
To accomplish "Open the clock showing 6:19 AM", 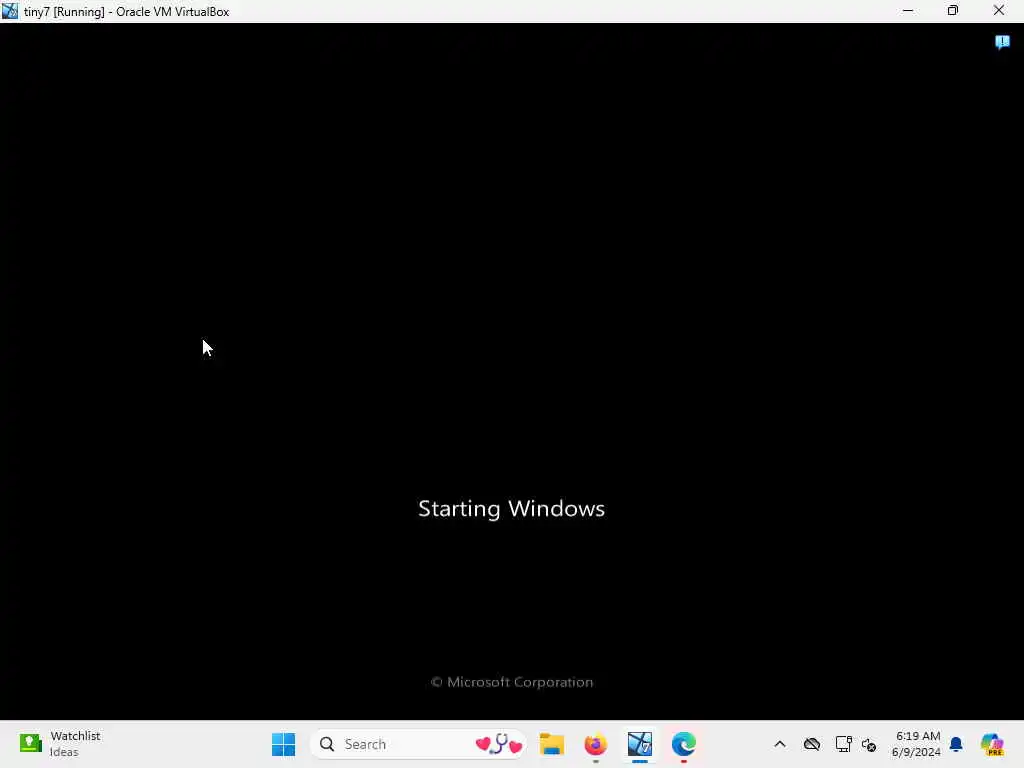I will [916, 744].
